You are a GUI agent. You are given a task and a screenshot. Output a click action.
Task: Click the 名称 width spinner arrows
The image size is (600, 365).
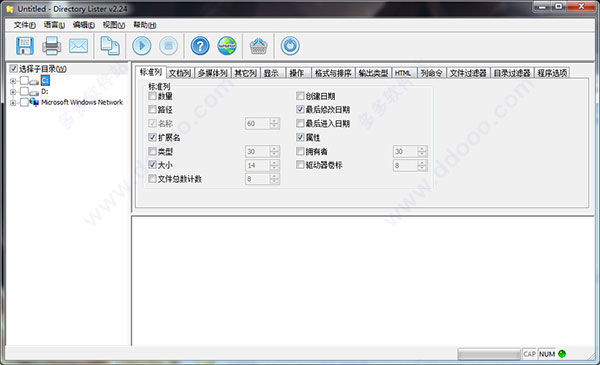pos(274,123)
